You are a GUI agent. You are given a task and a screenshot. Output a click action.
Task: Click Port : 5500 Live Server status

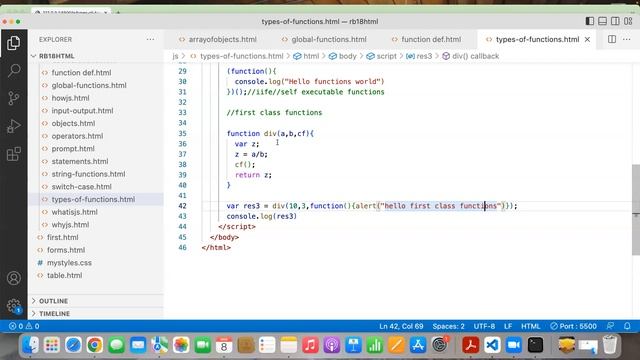573,326
